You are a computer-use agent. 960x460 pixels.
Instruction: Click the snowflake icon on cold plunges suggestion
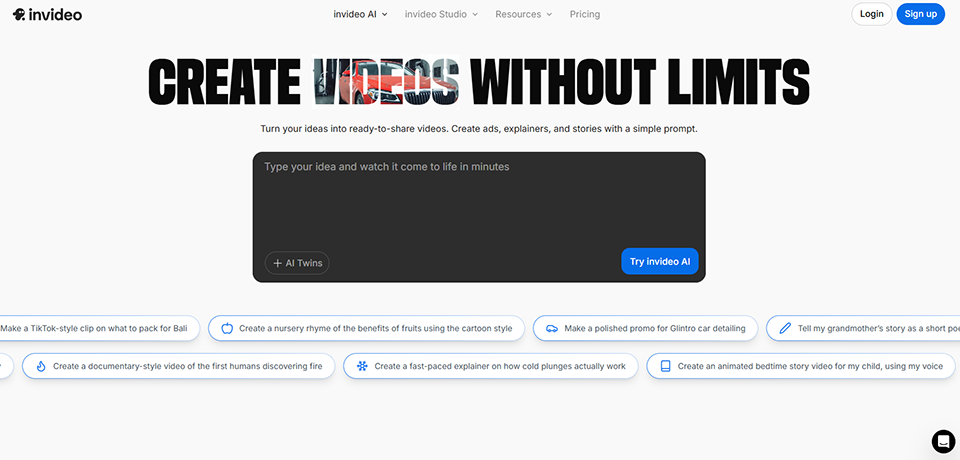[x=362, y=366]
